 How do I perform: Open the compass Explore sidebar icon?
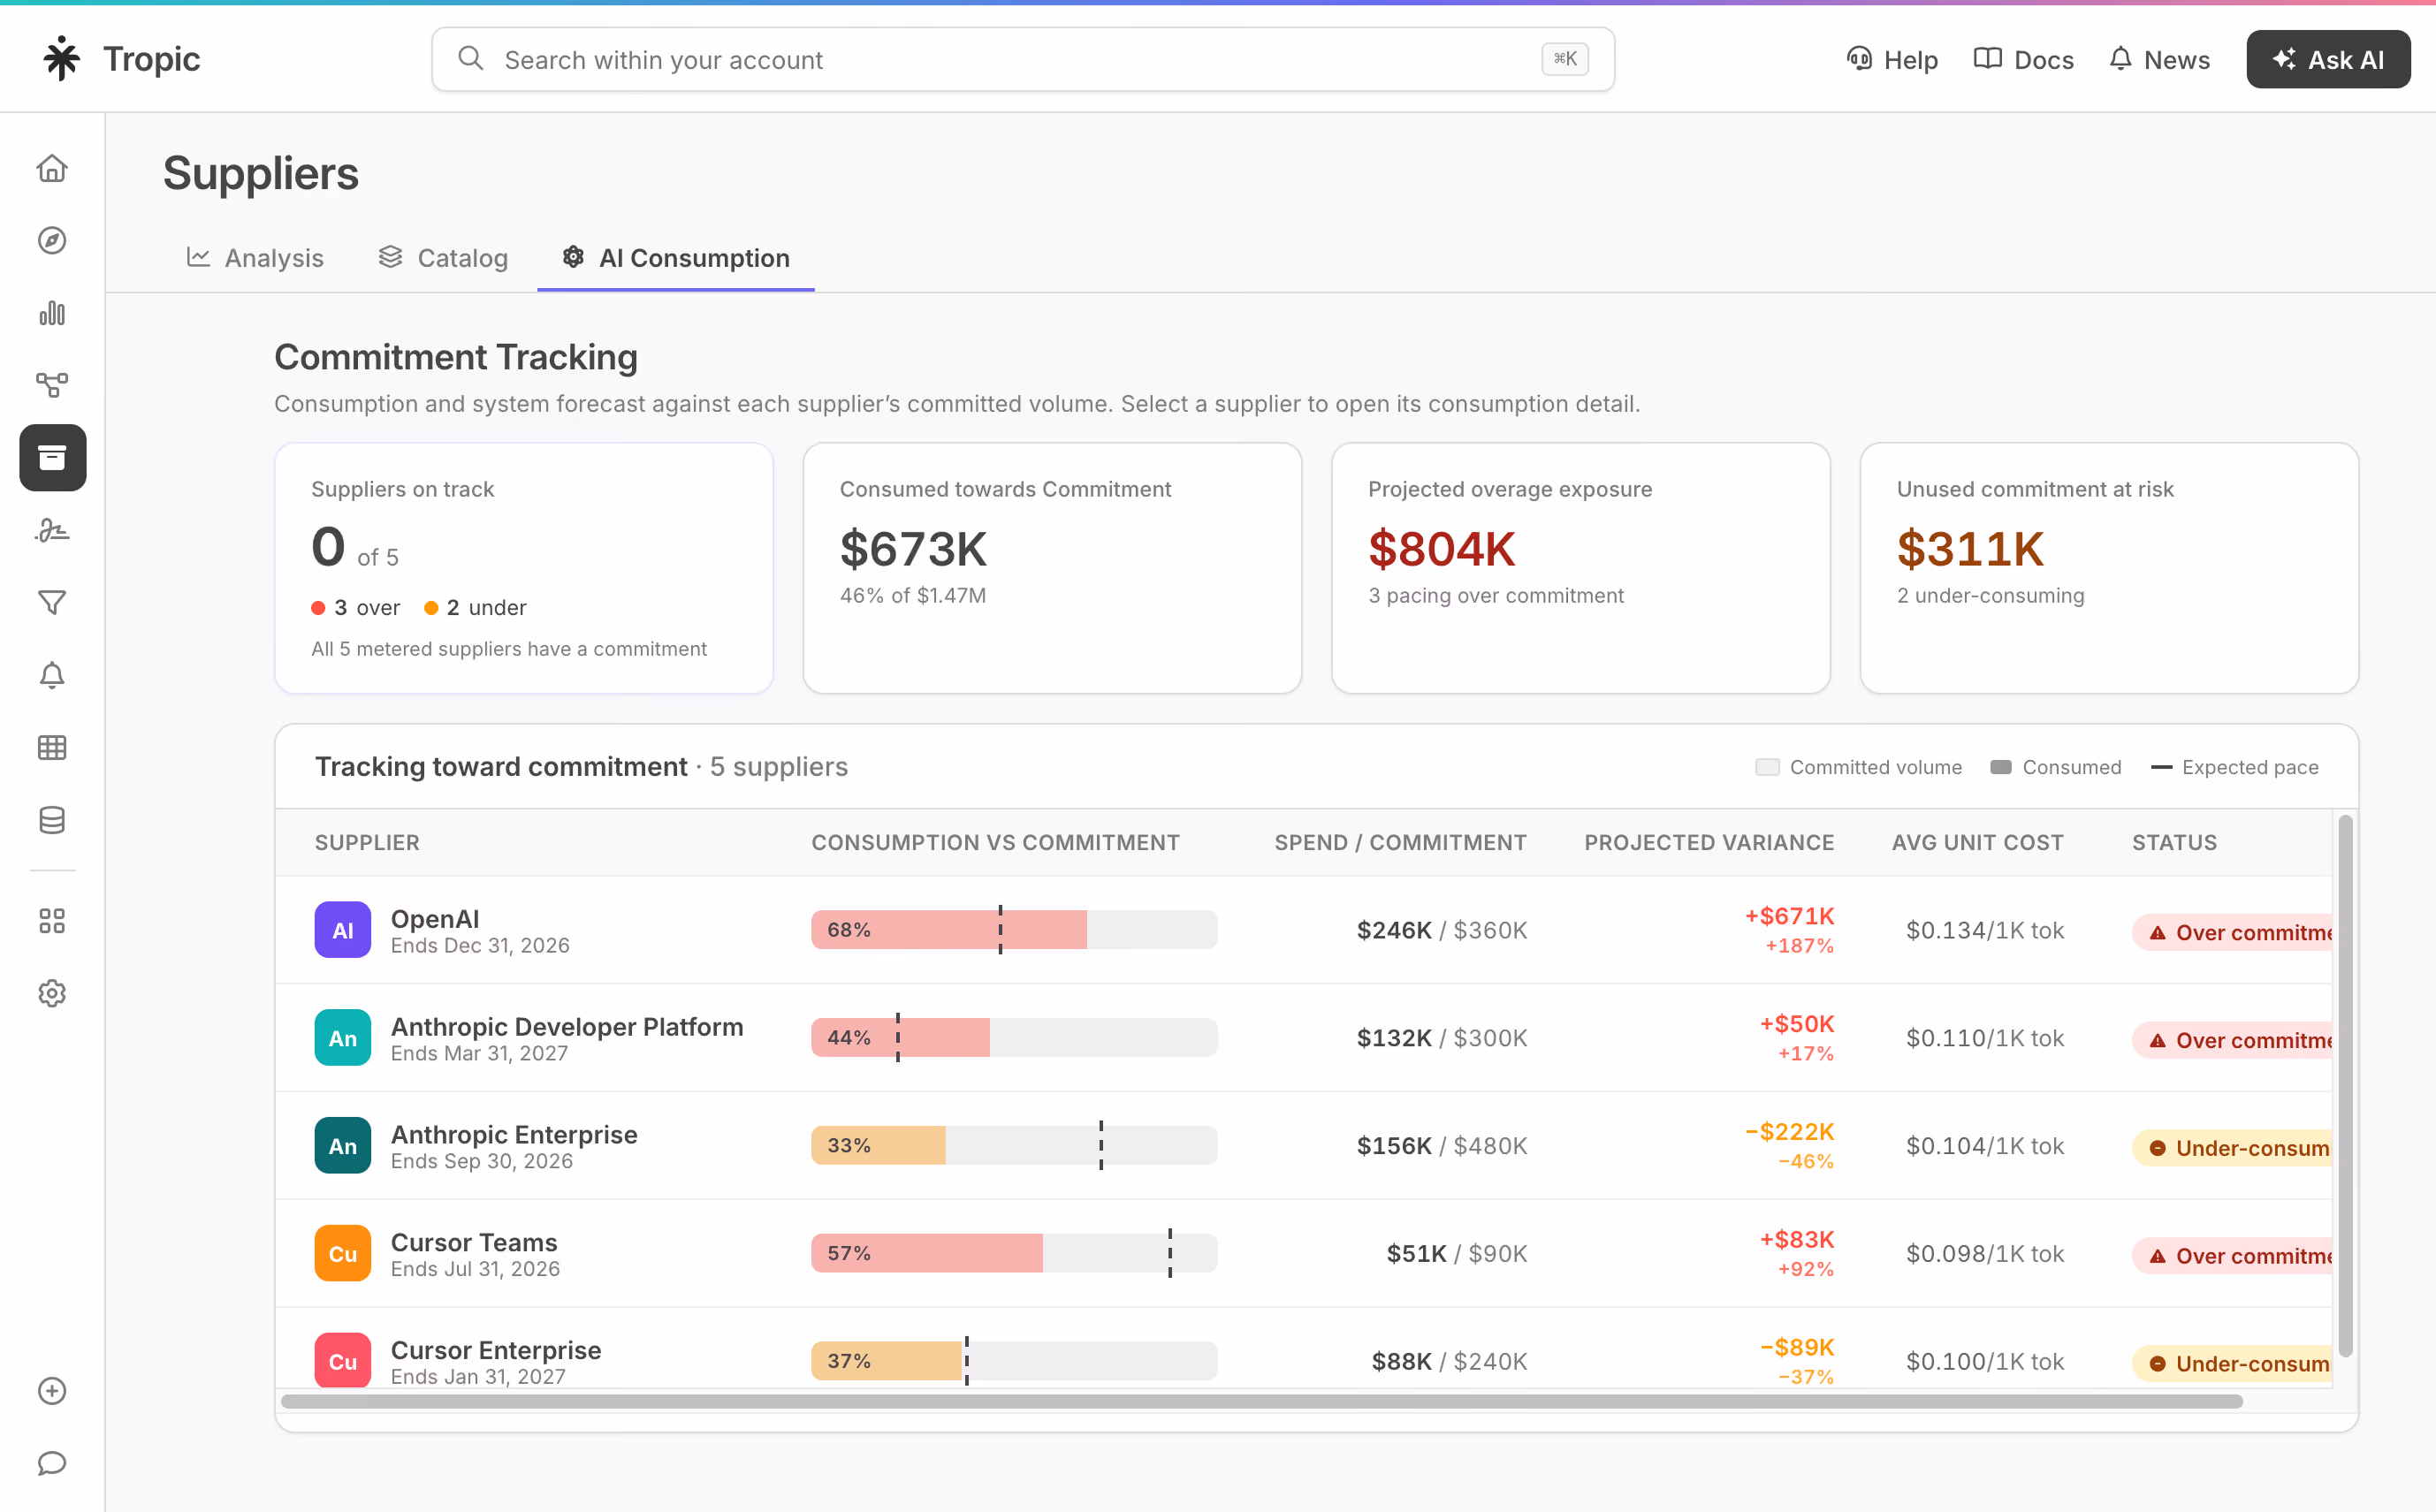pyautogui.click(x=52, y=241)
